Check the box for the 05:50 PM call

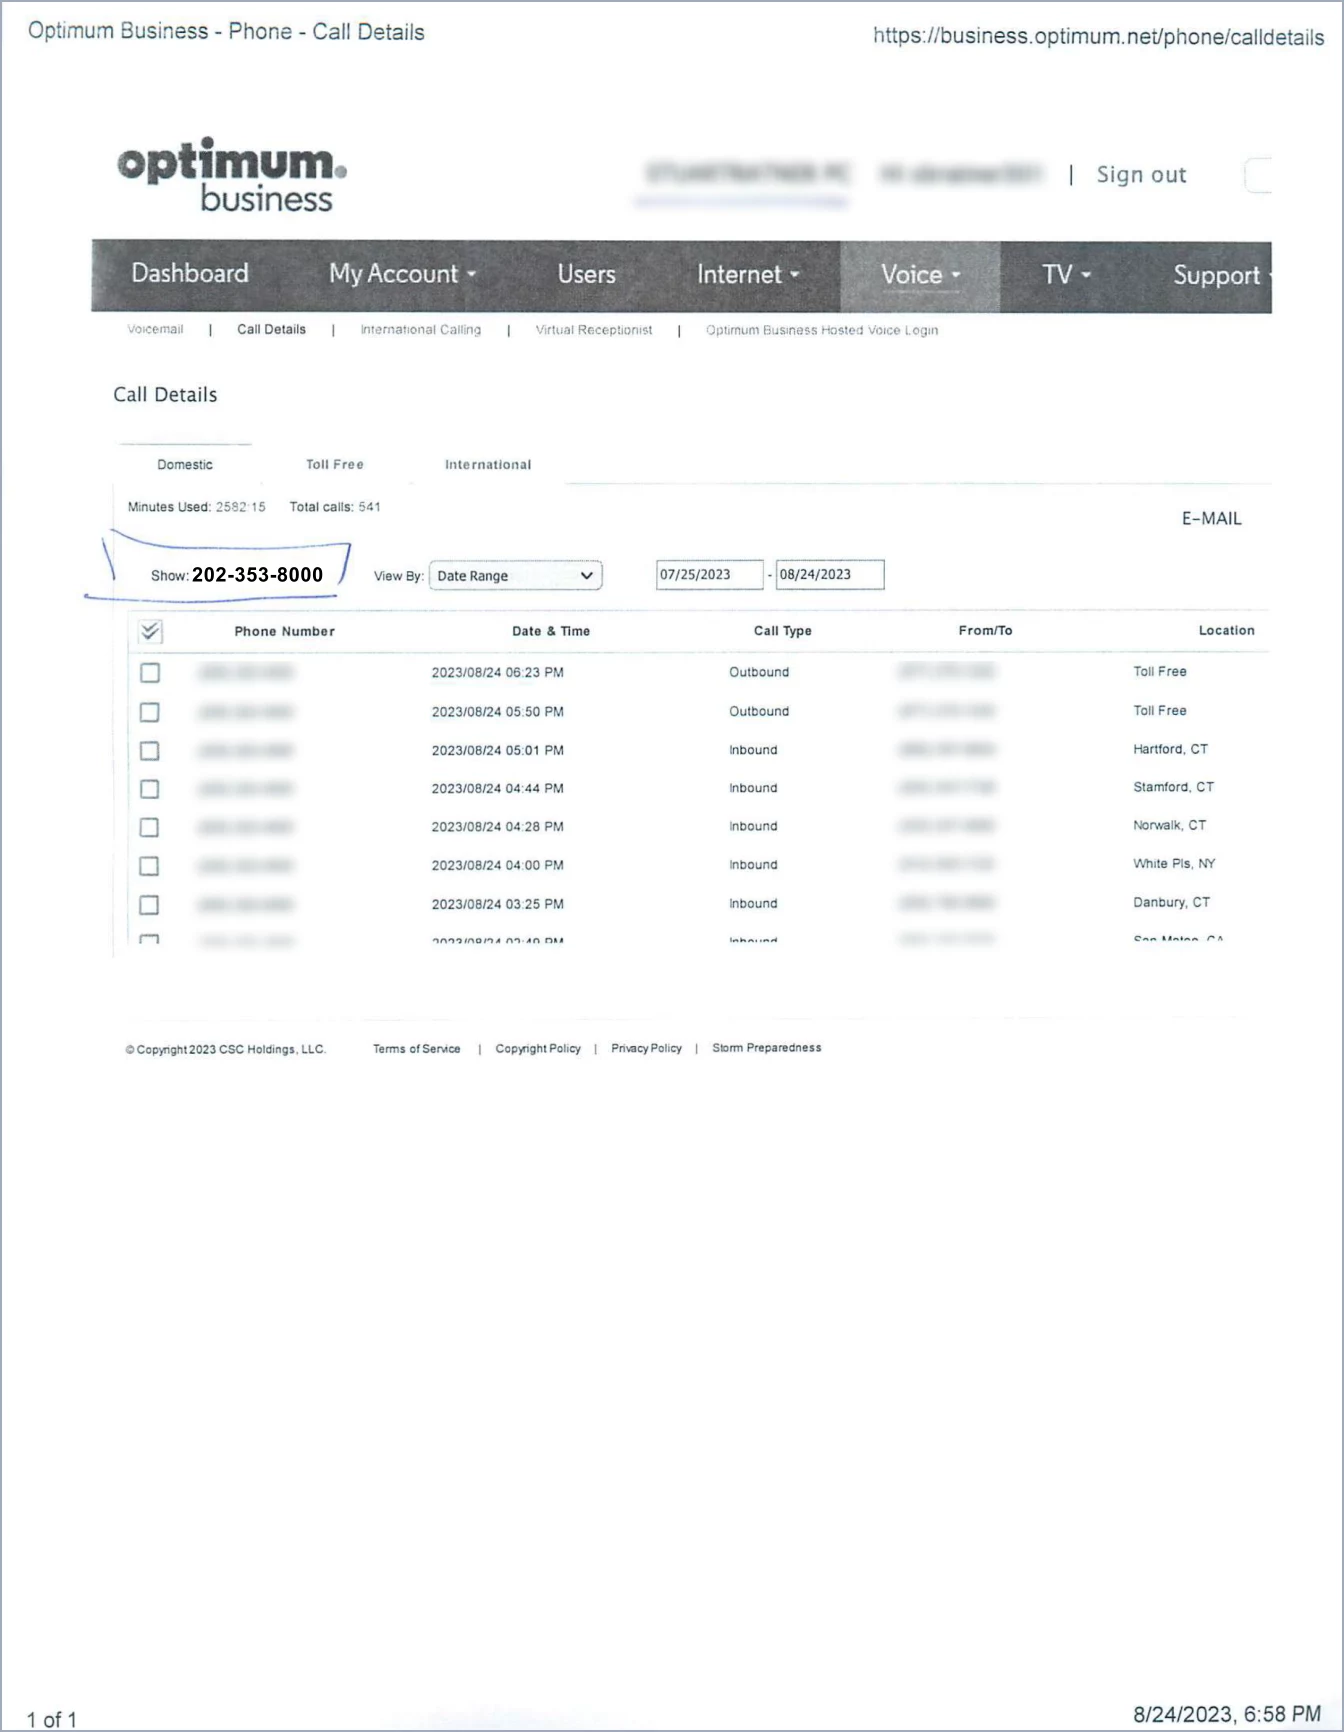(x=150, y=712)
